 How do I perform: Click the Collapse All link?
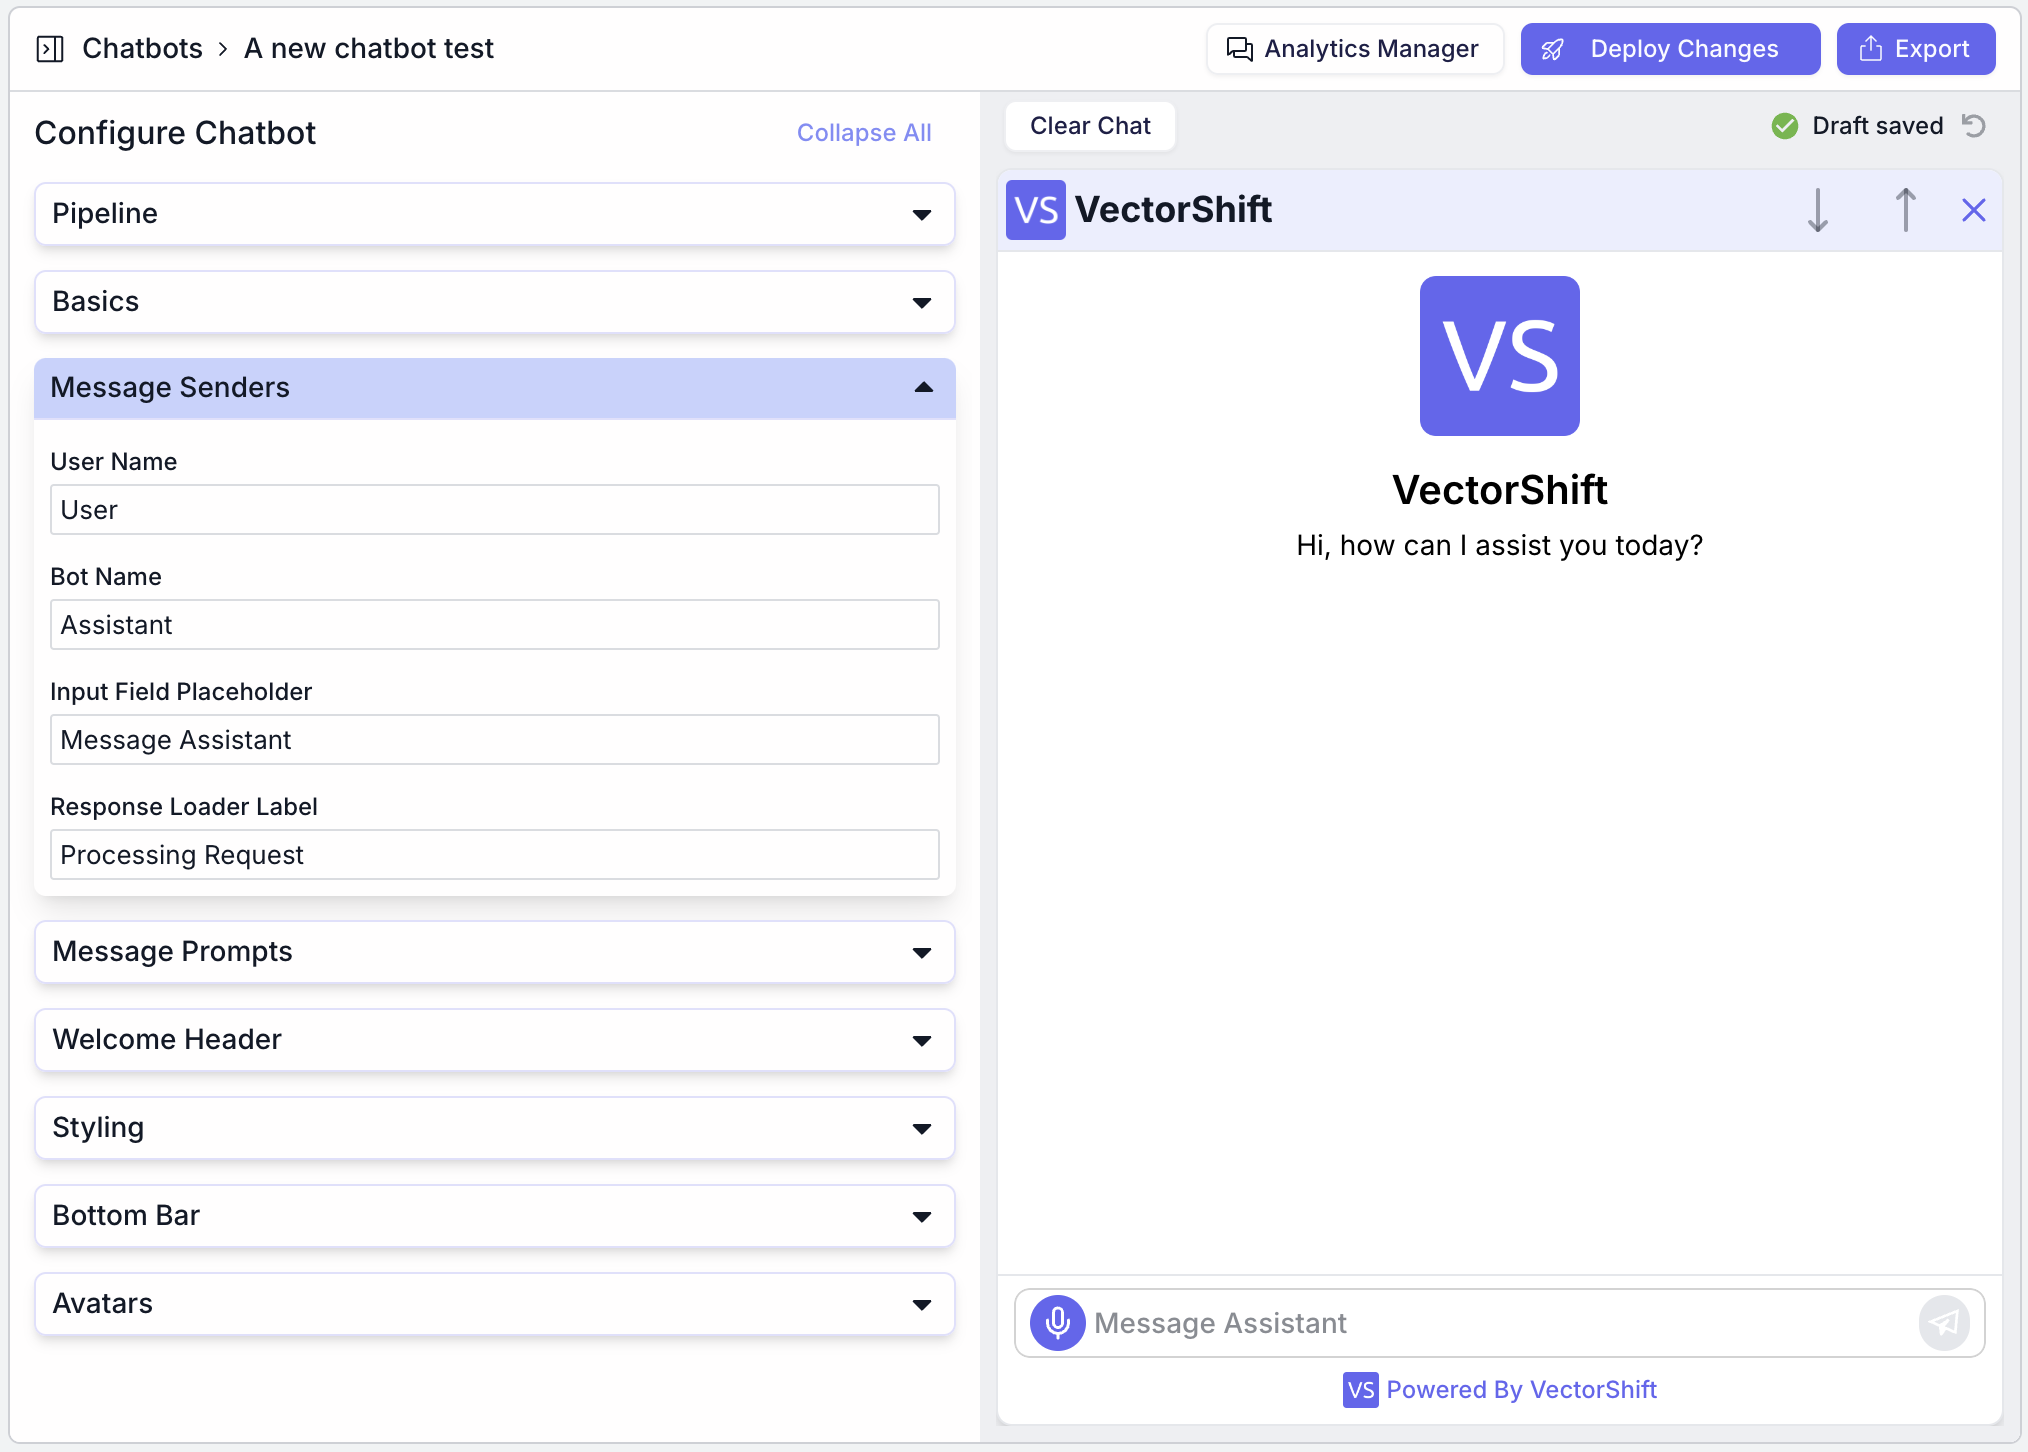(x=864, y=132)
